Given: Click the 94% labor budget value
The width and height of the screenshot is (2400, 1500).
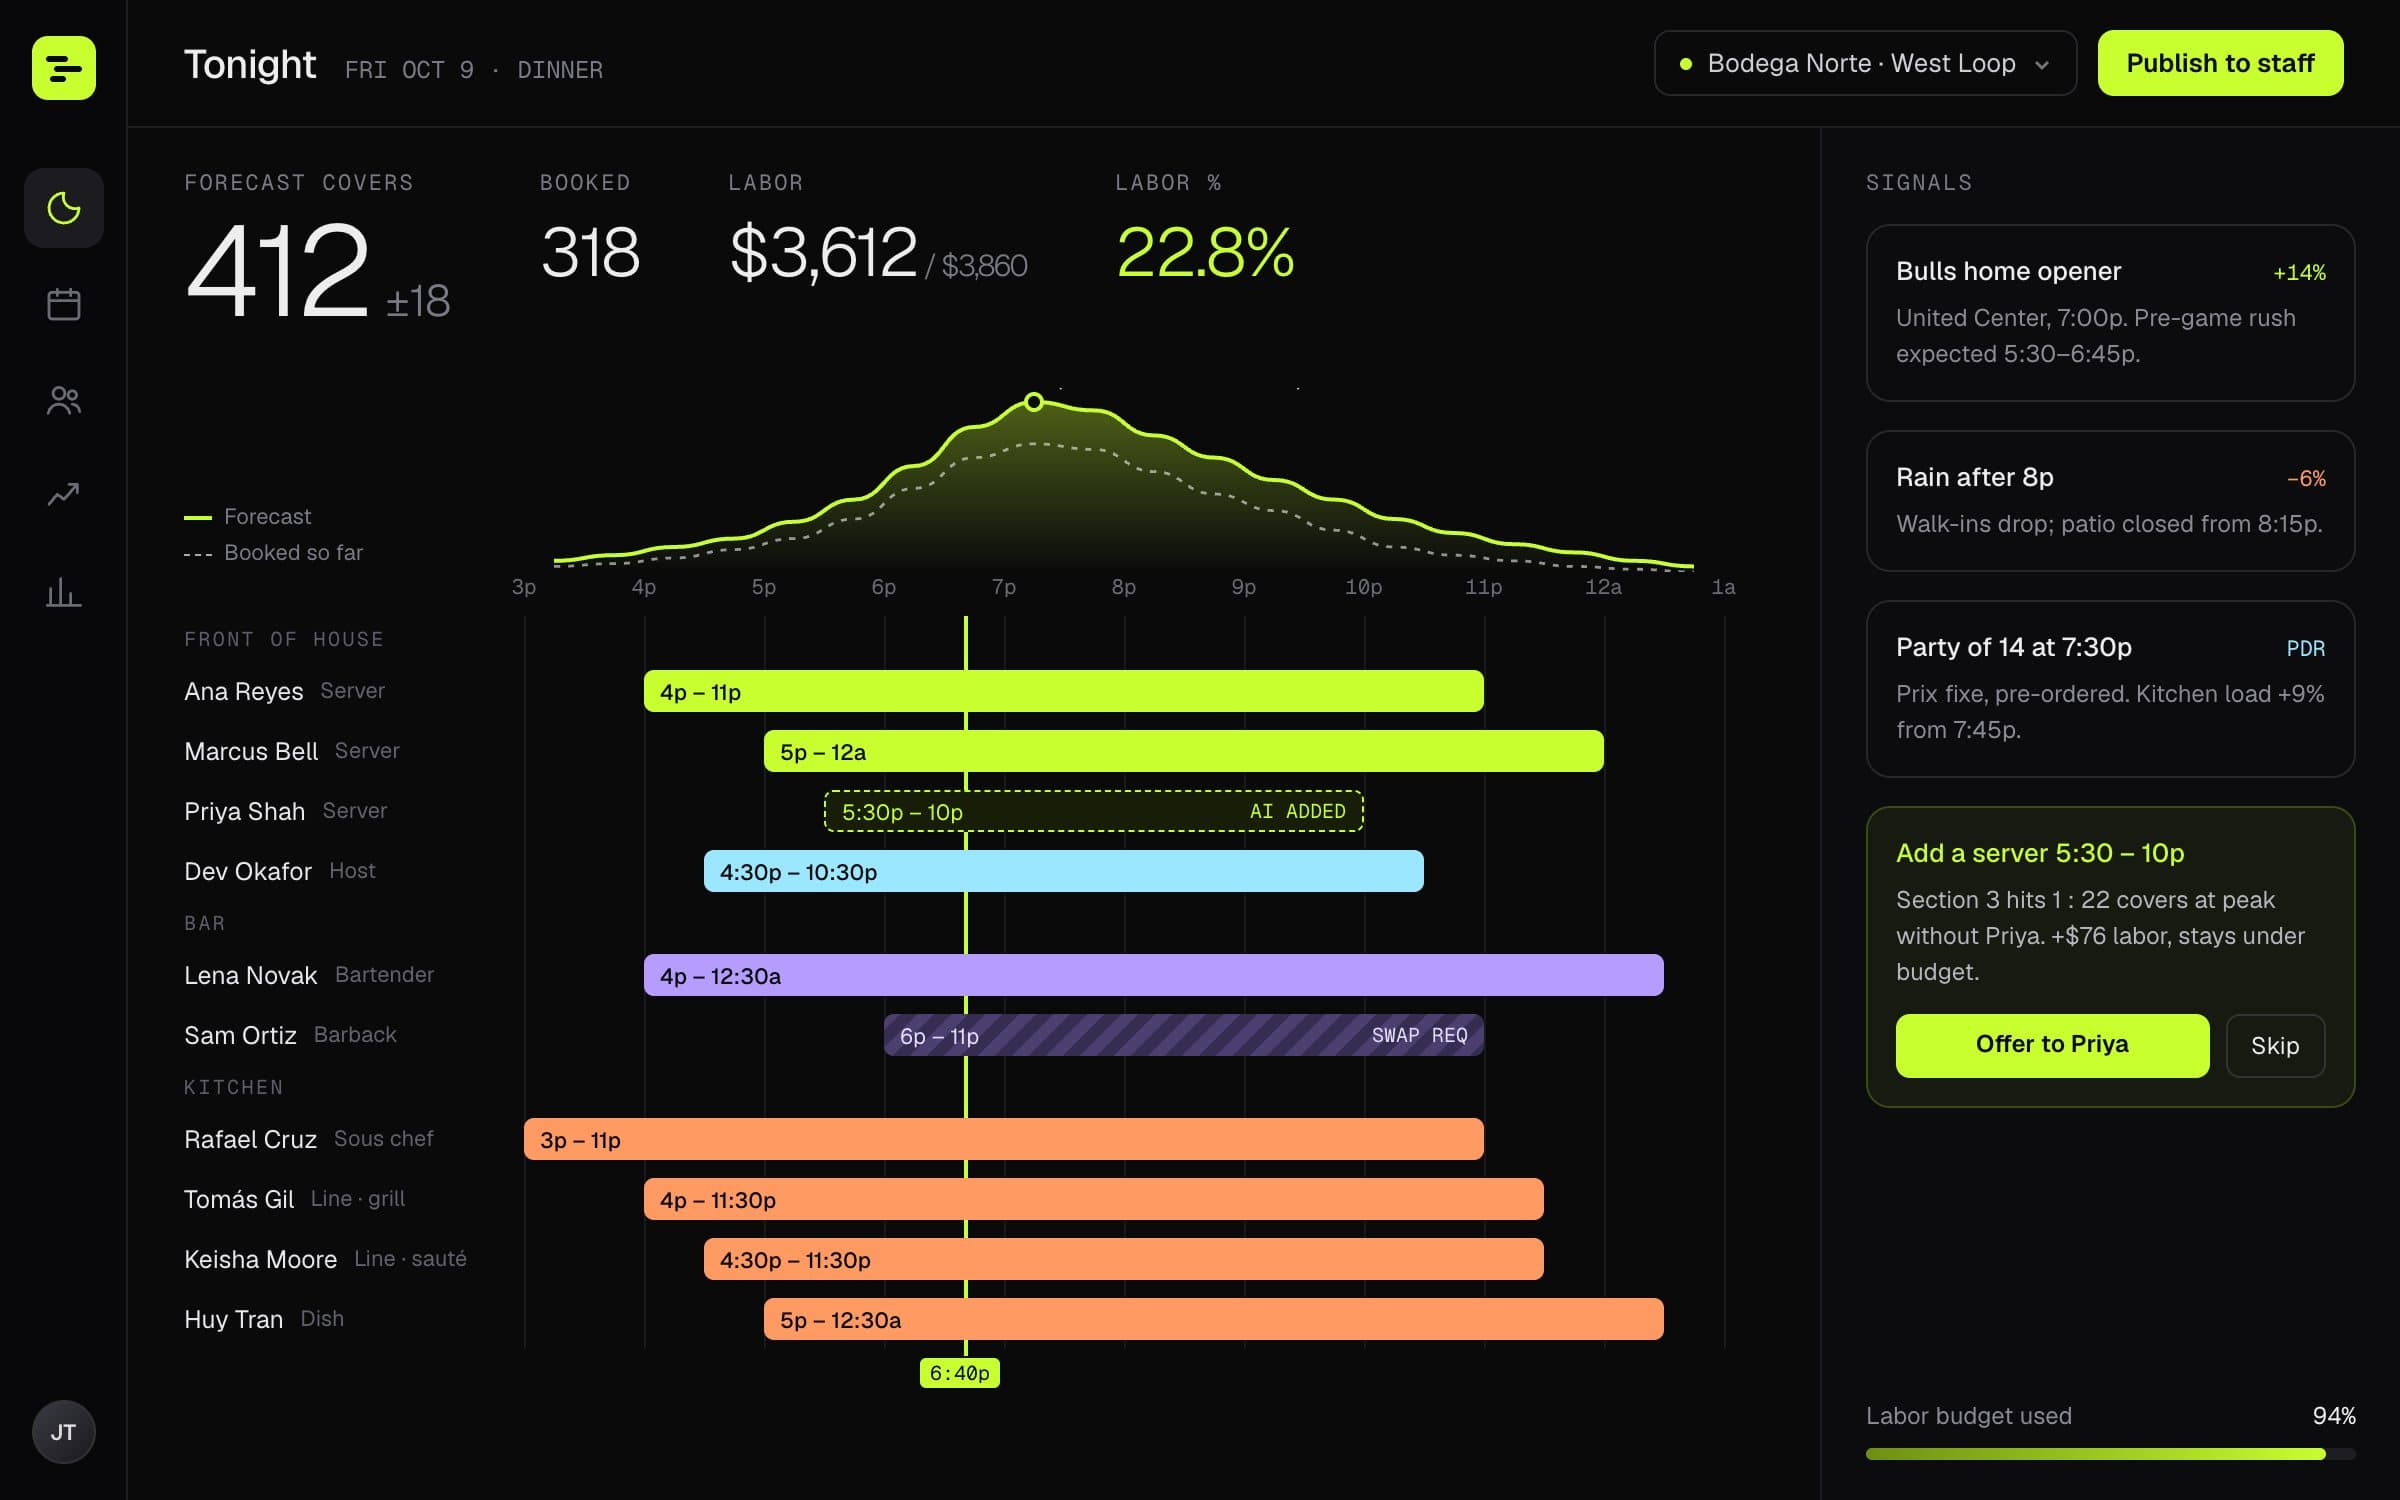Looking at the screenshot, I should (2334, 1416).
